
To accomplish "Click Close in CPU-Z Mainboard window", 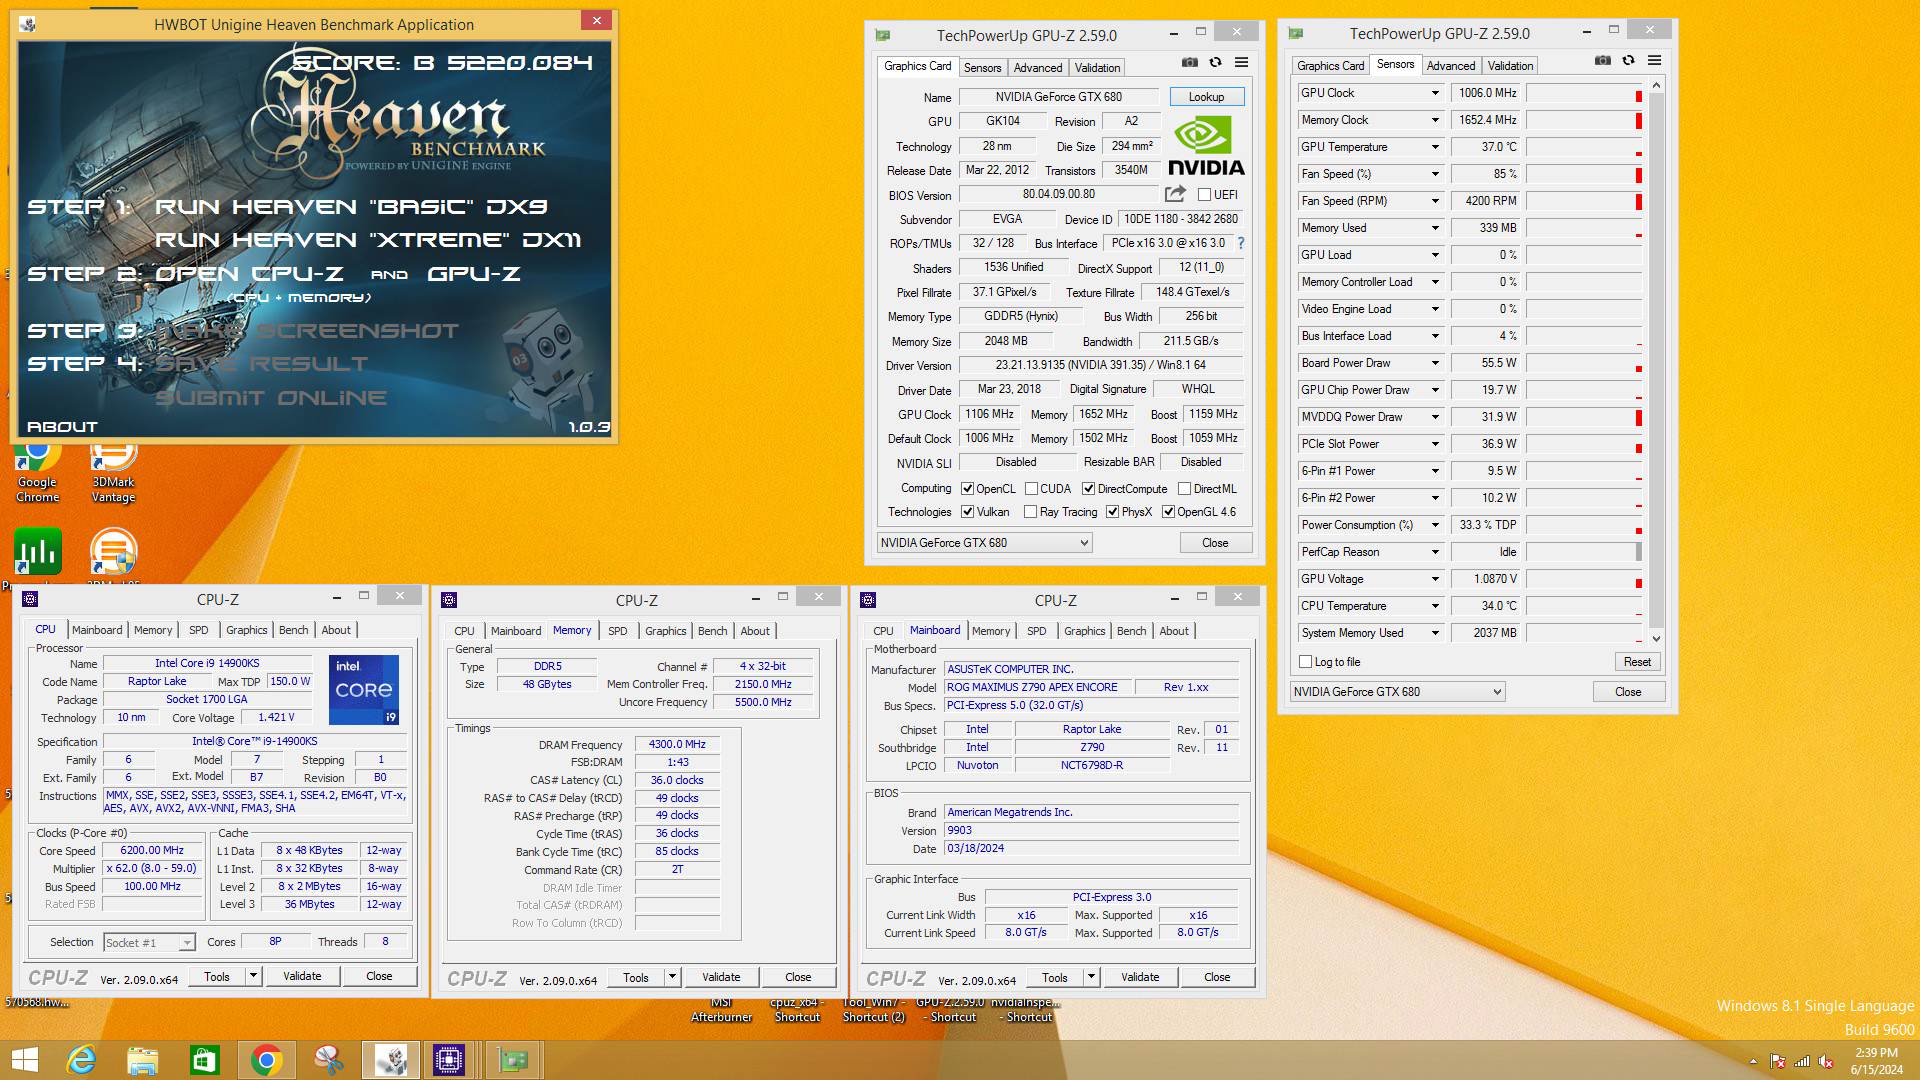I will (1217, 977).
